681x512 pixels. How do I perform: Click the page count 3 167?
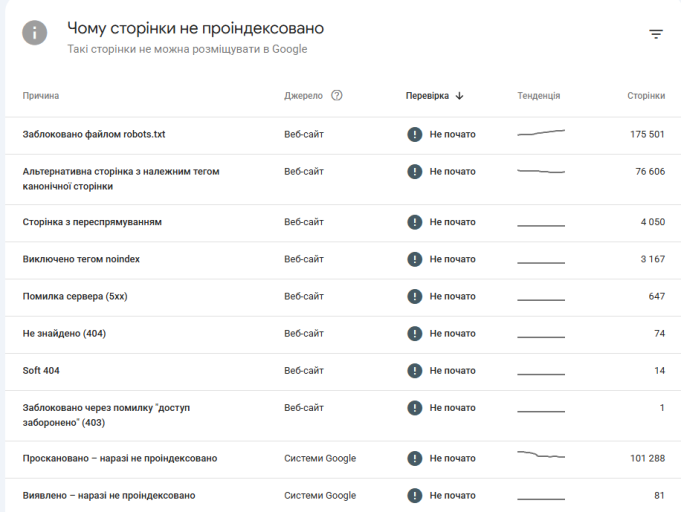tap(653, 259)
